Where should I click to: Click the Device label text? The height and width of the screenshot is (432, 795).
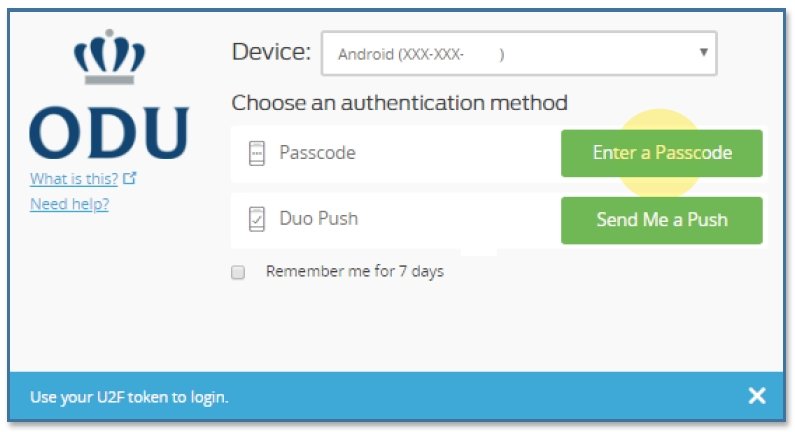coord(271,52)
